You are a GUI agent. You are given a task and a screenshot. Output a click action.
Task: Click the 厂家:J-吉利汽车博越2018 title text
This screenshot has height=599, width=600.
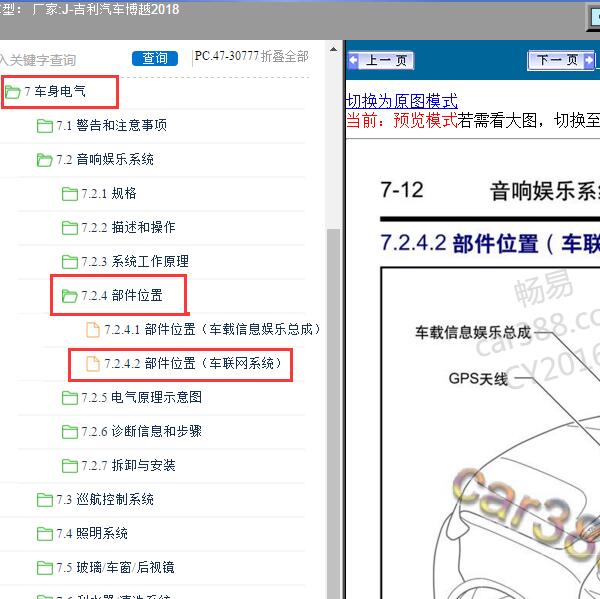click(x=106, y=9)
